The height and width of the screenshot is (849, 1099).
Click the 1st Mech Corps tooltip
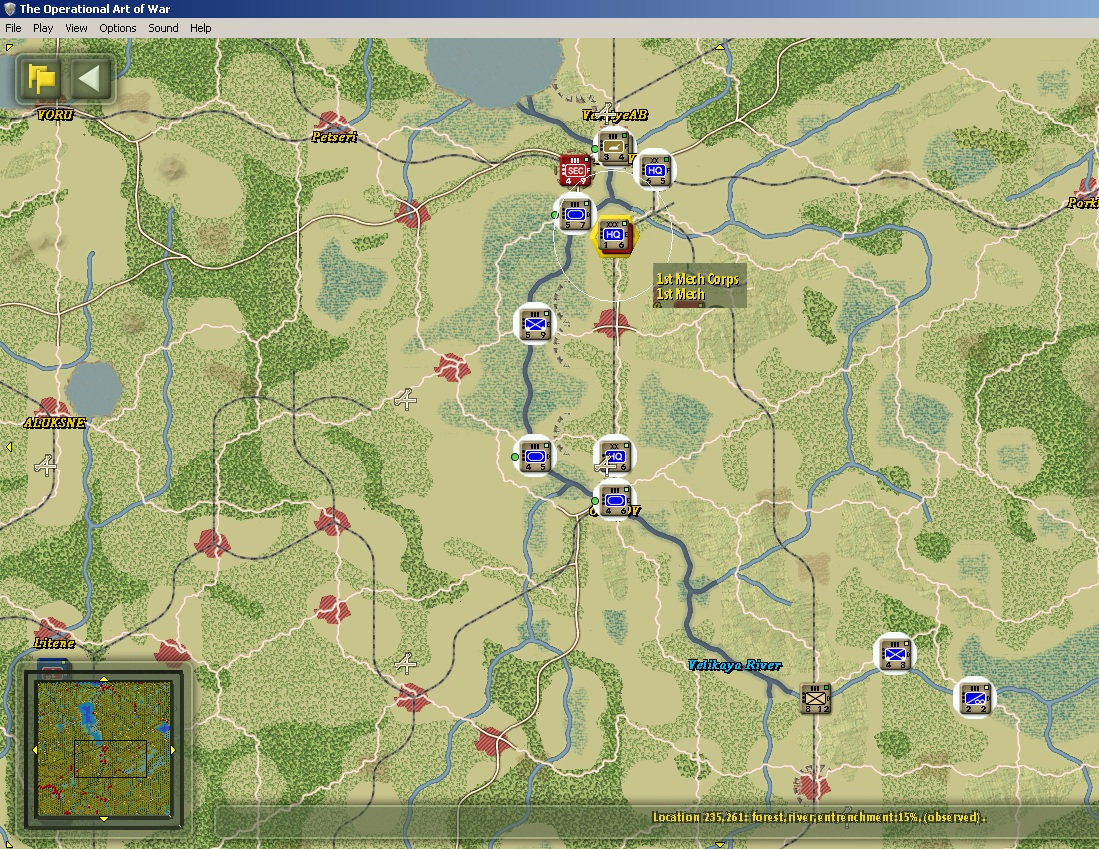click(x=699, y=286)
